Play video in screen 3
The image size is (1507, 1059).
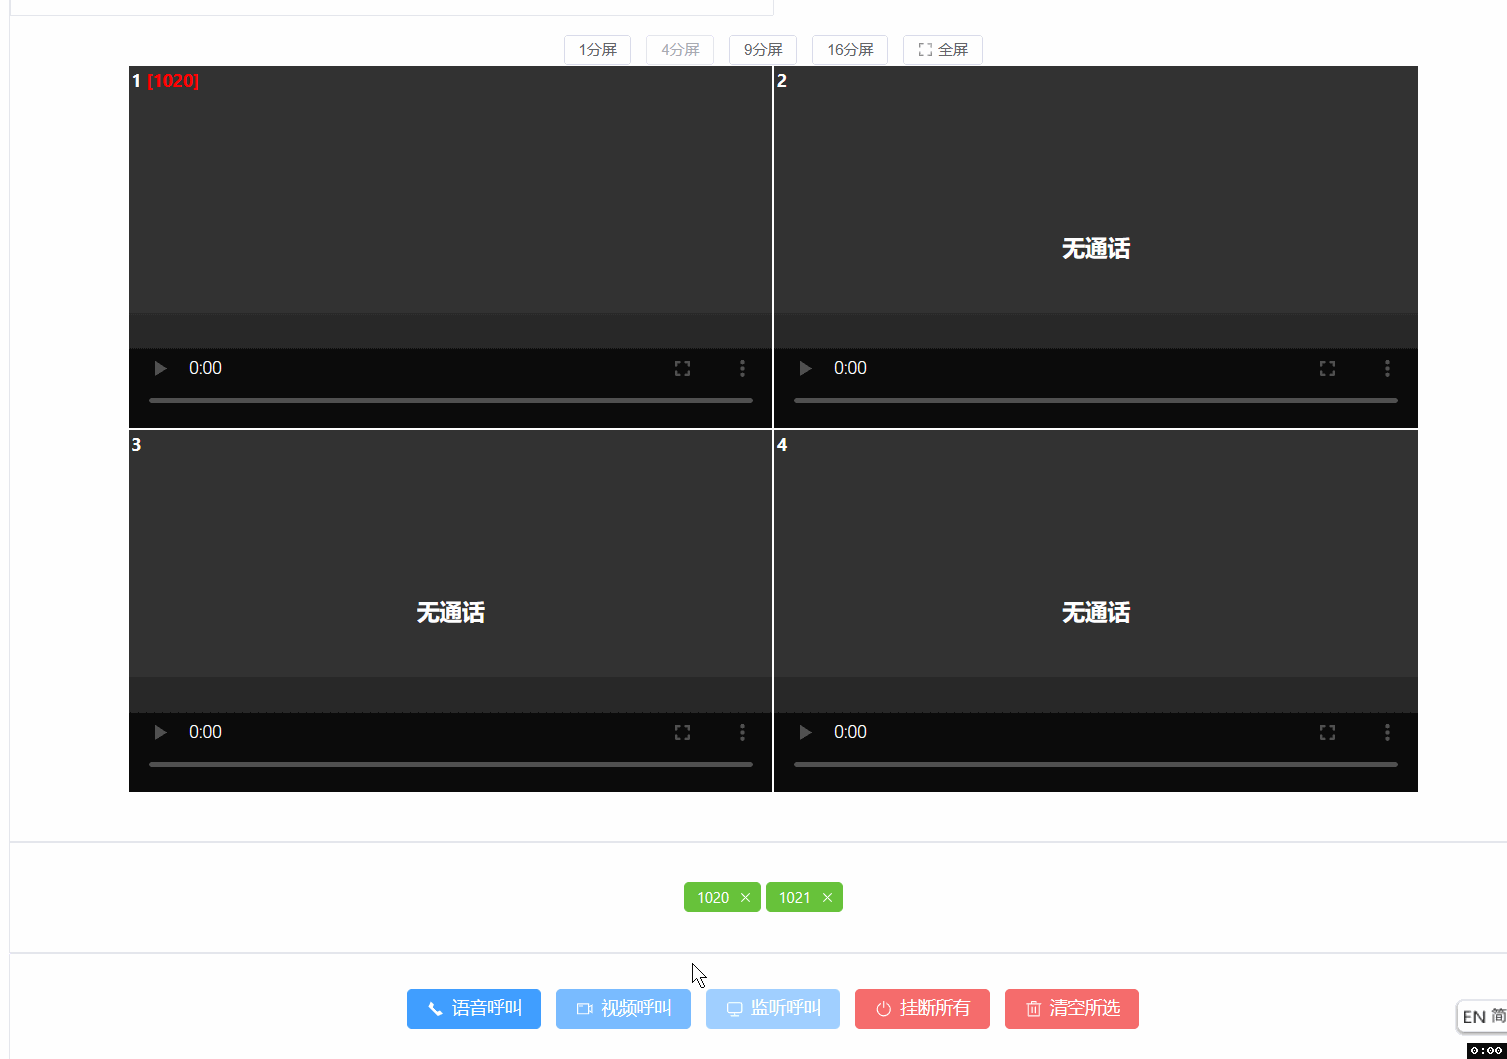pos(160,732)
